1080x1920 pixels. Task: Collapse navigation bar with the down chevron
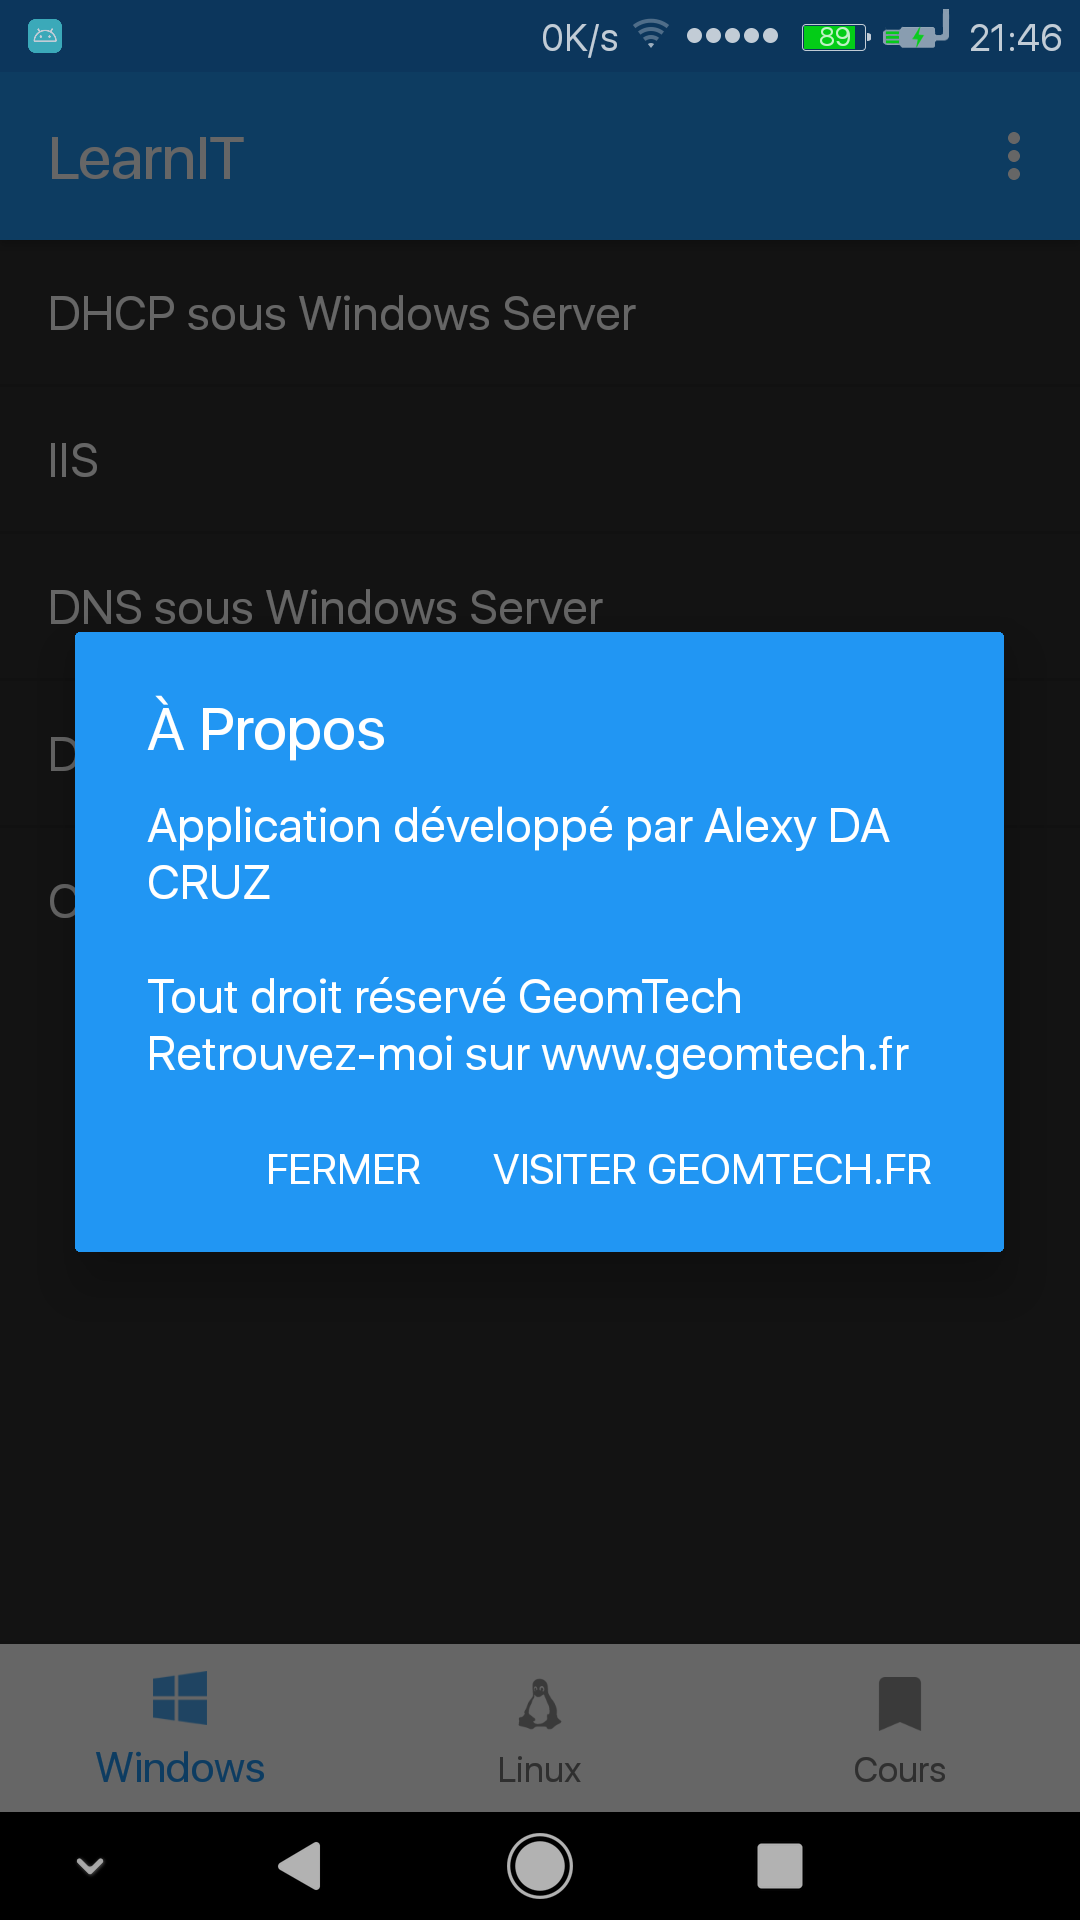(90, 1865)
